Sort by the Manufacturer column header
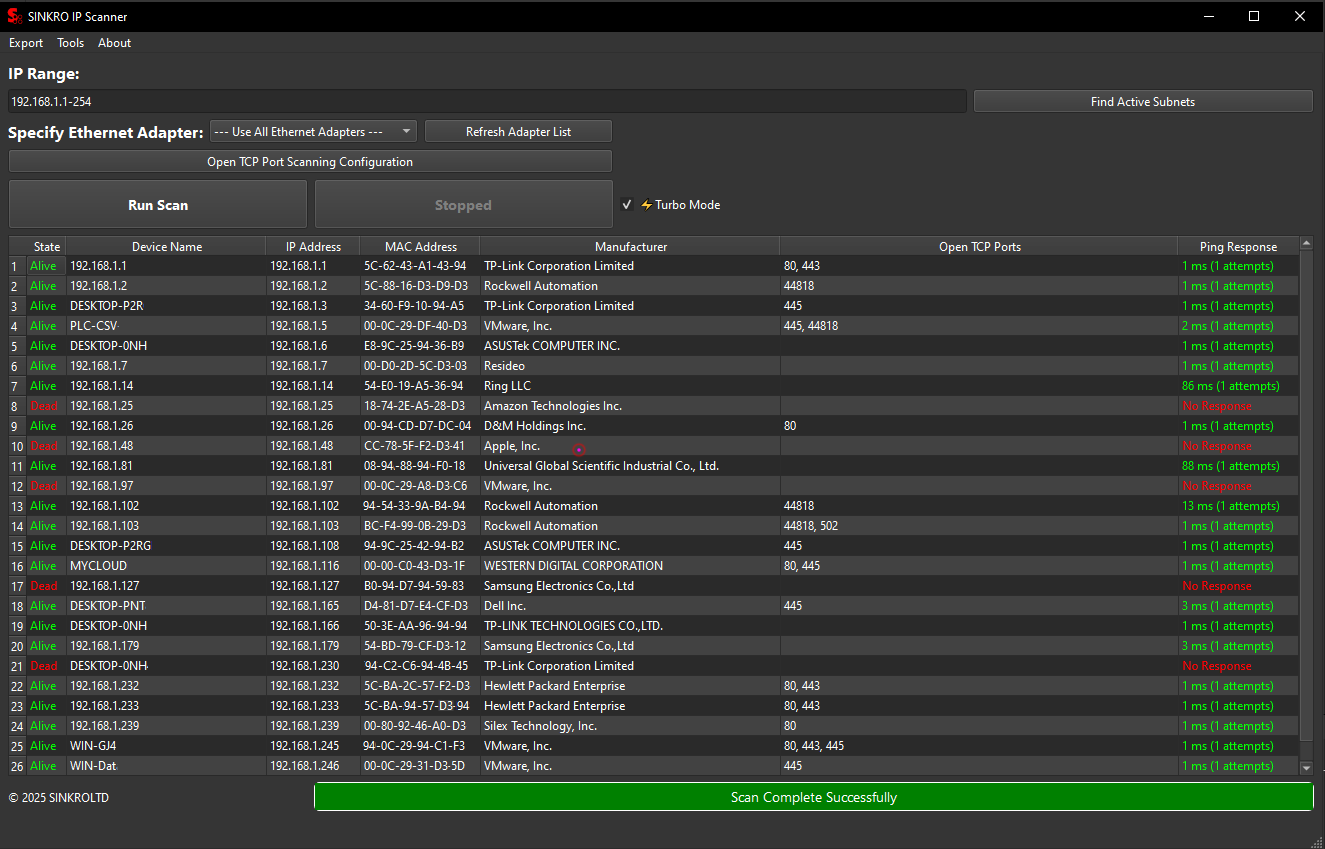Image resolution: width=1325 pixels, height=849 pixels. (x=630, y=246)
